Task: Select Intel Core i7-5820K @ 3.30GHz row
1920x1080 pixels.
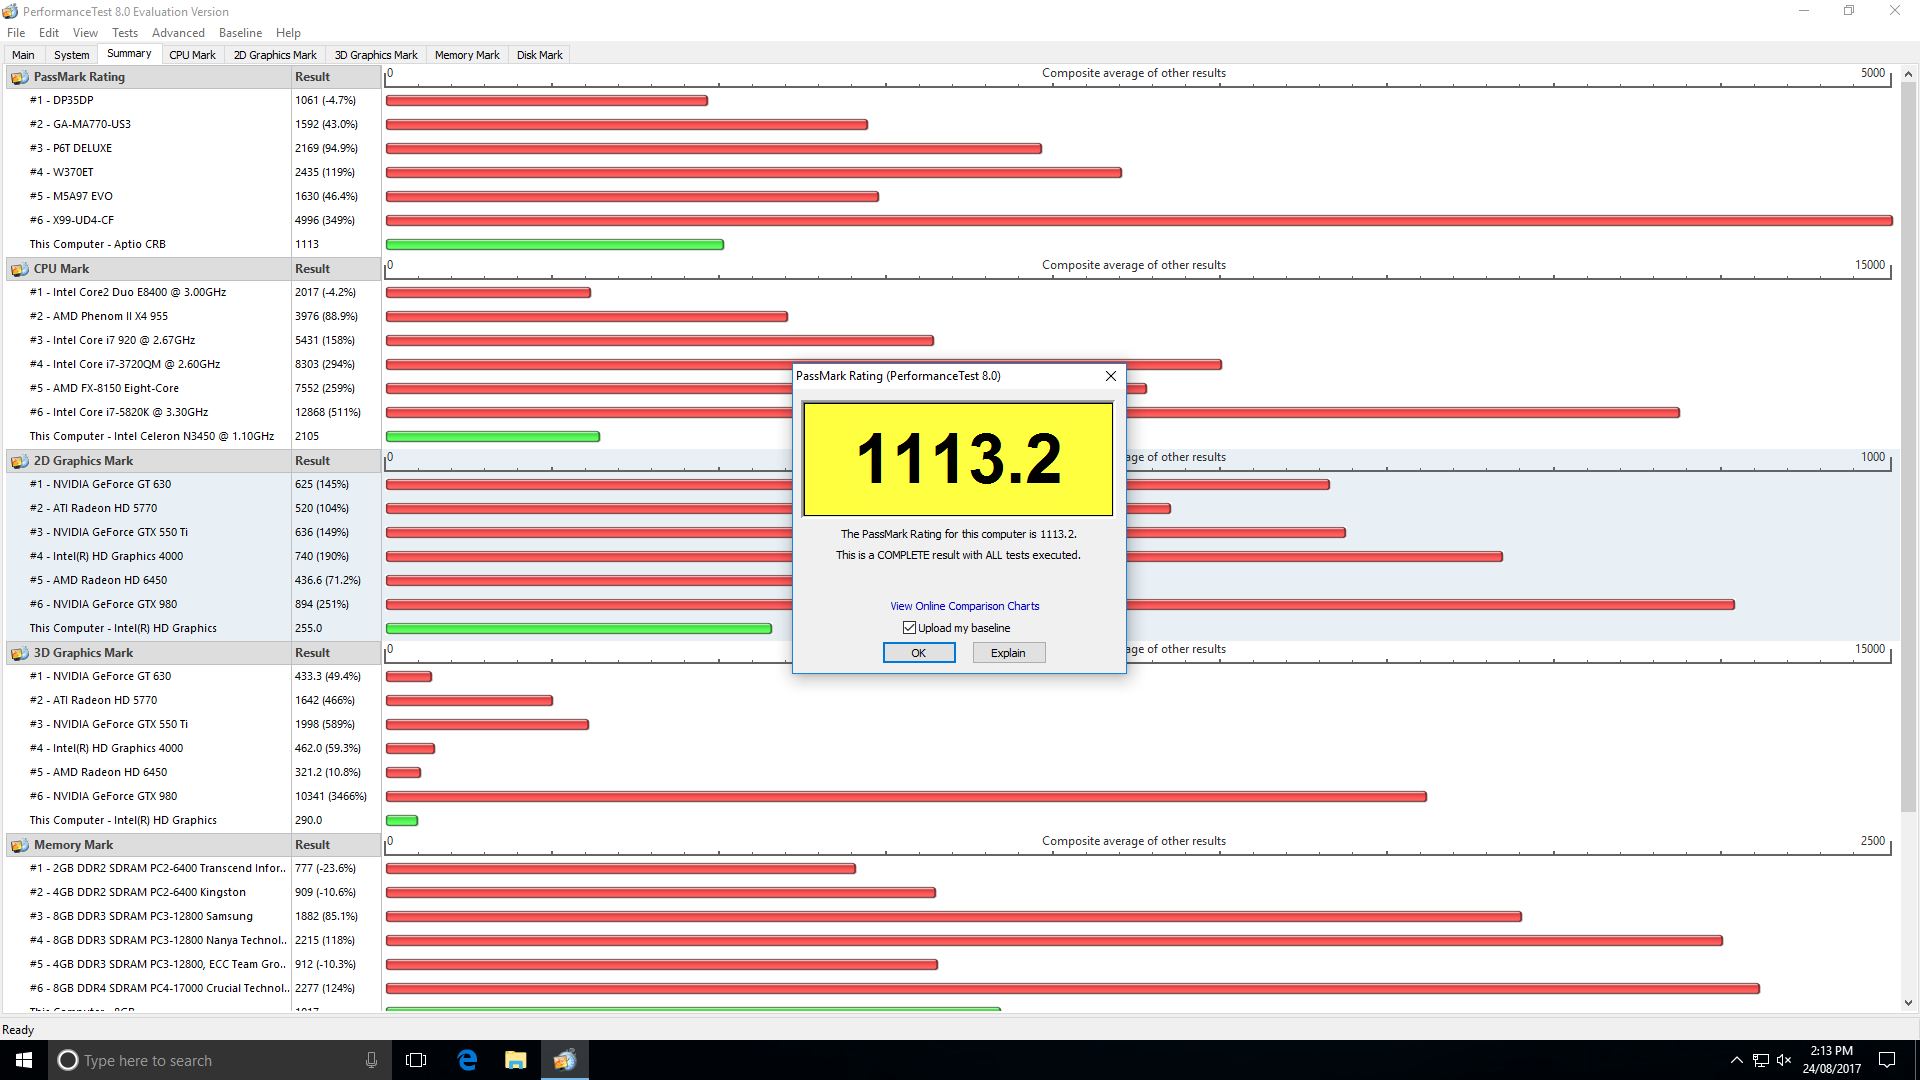Action: coord(195,412)
